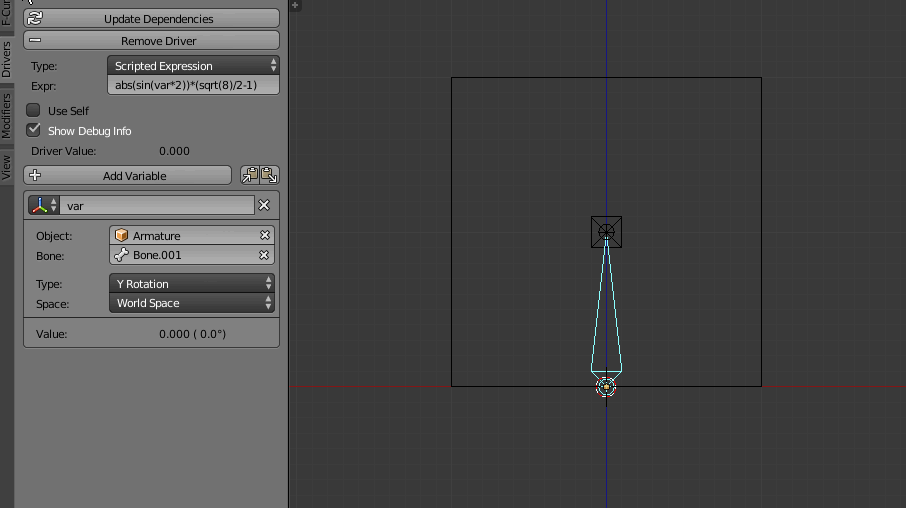906x508 pixels.
Task: Clear the Bone.001 field with X
Action: pyautogui.click(x=264, y=255)
